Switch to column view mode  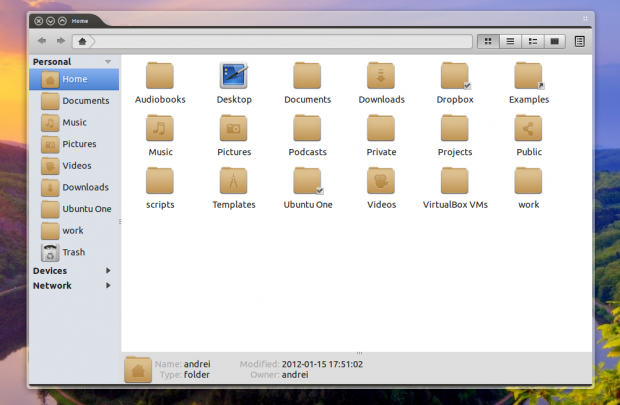point(555,41)
